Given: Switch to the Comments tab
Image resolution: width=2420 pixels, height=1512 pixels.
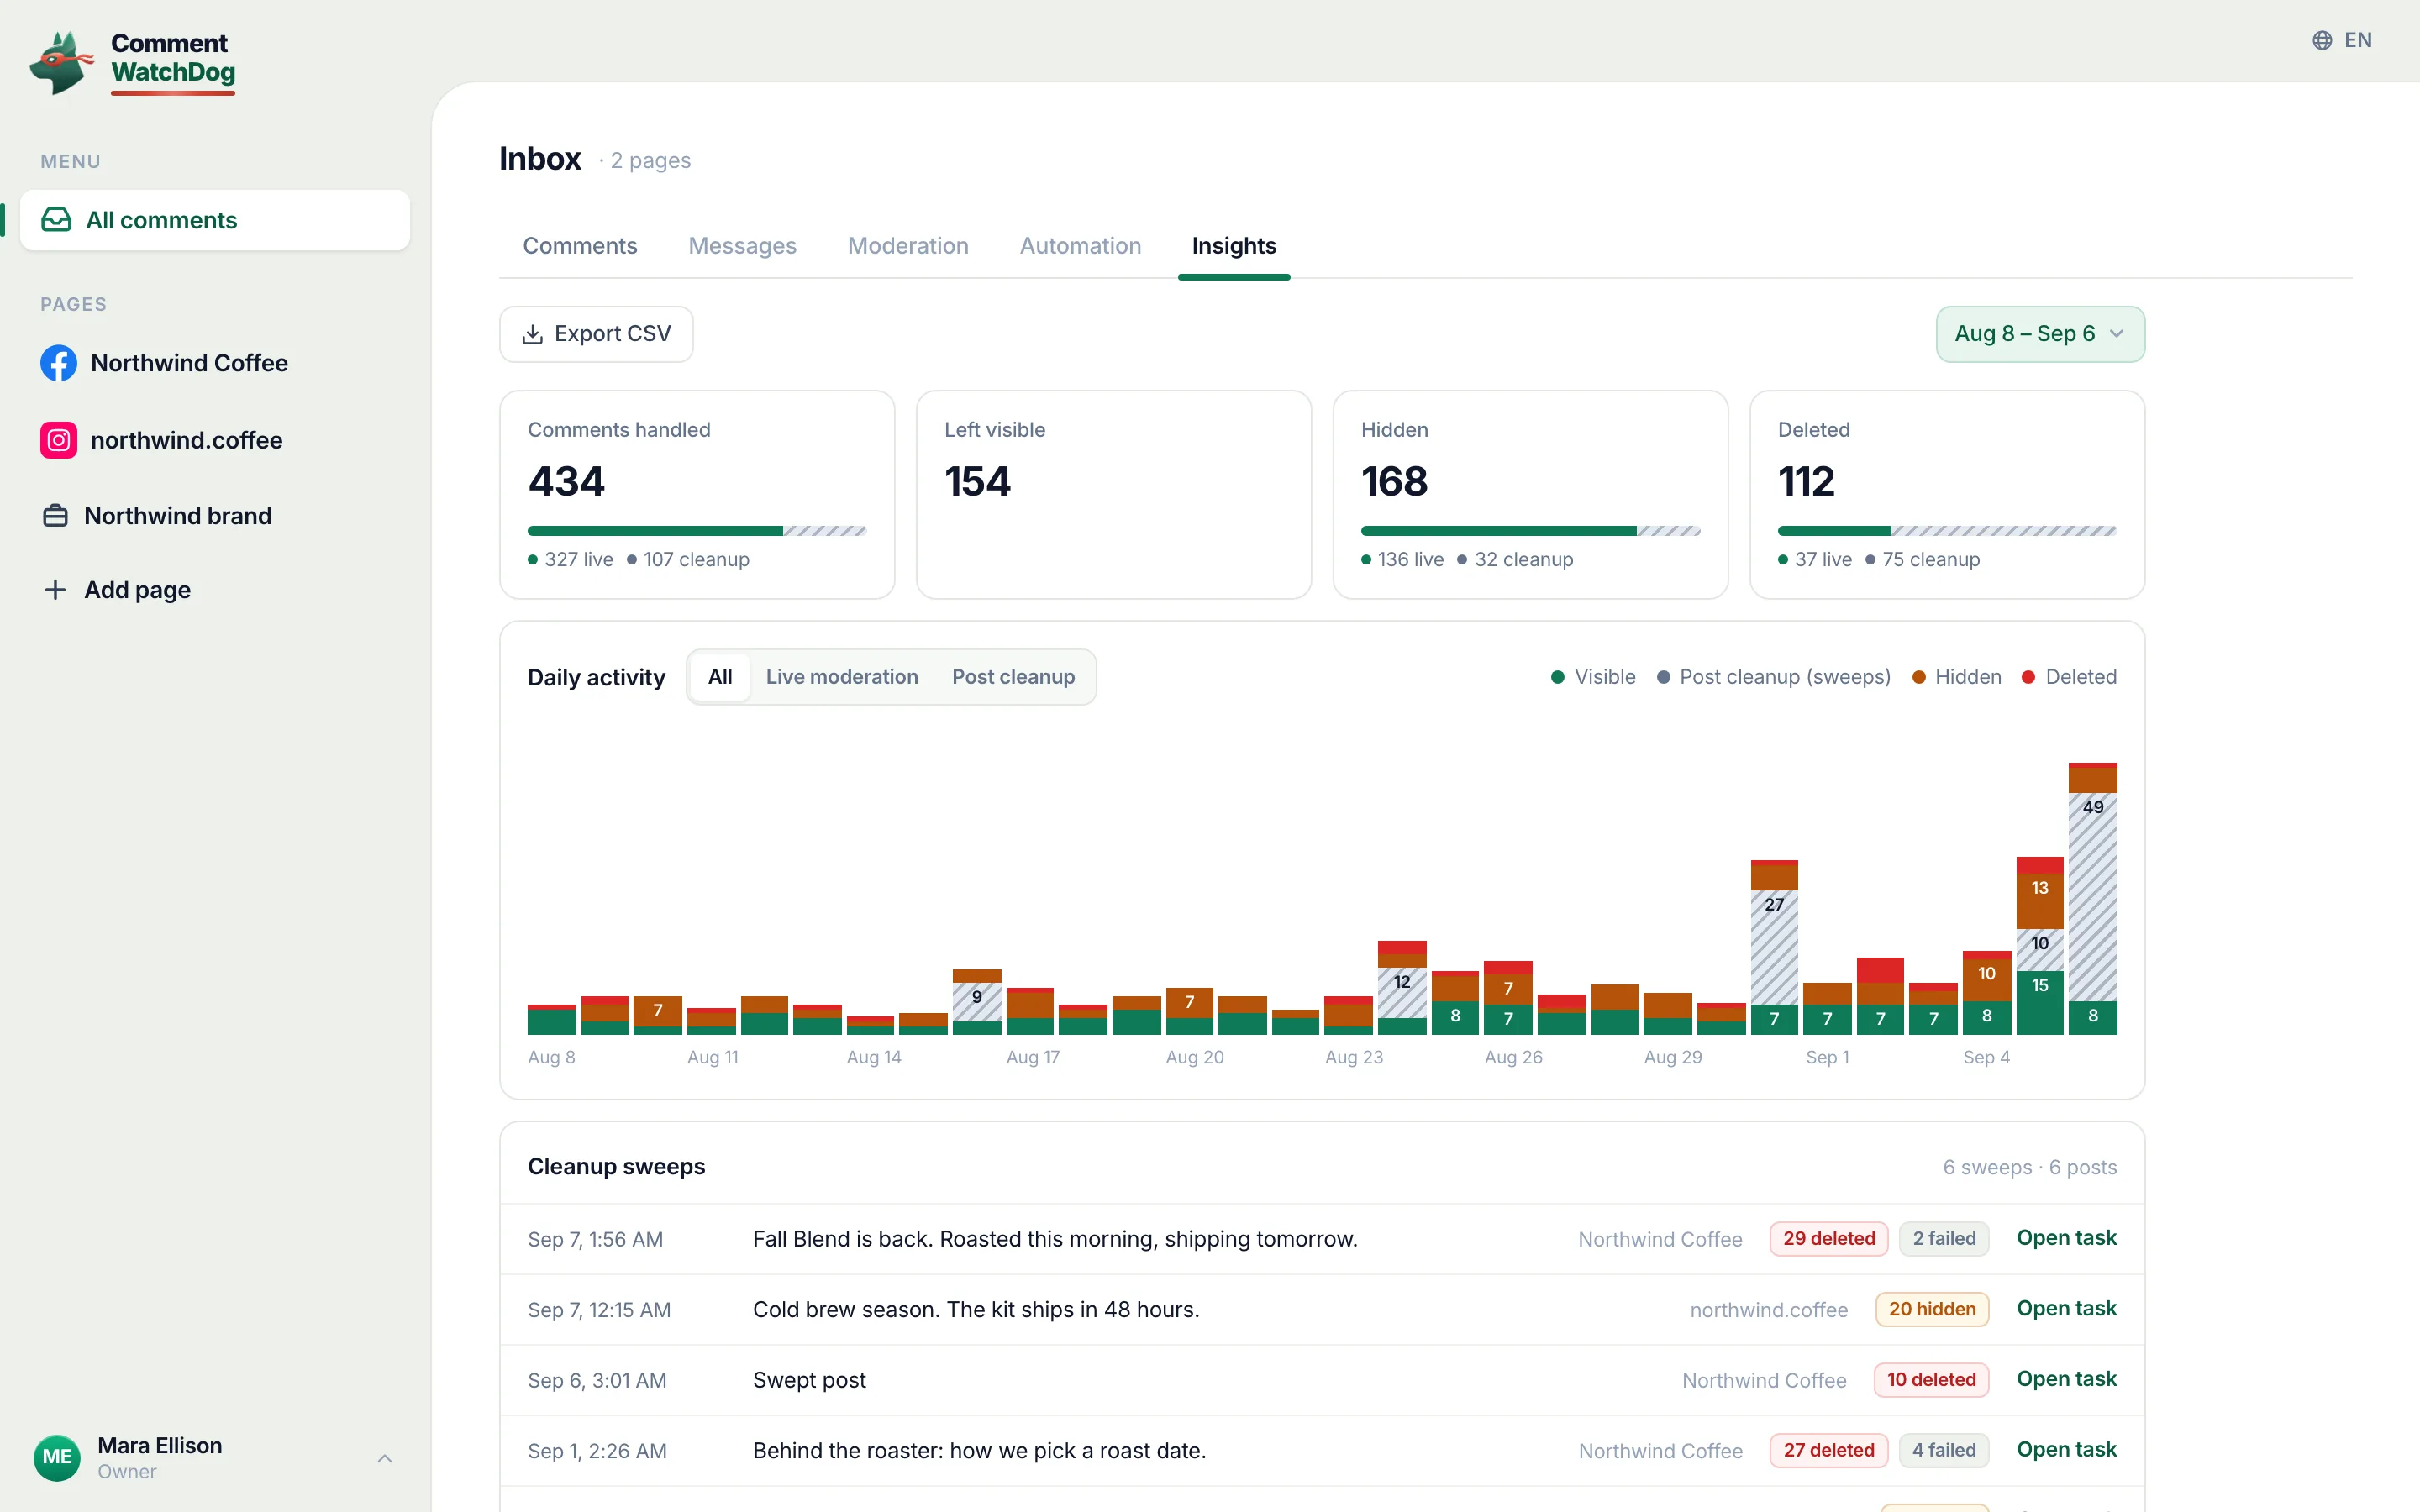Looking at the screenshot, I should pyautogui.click(x=580, y=246).
